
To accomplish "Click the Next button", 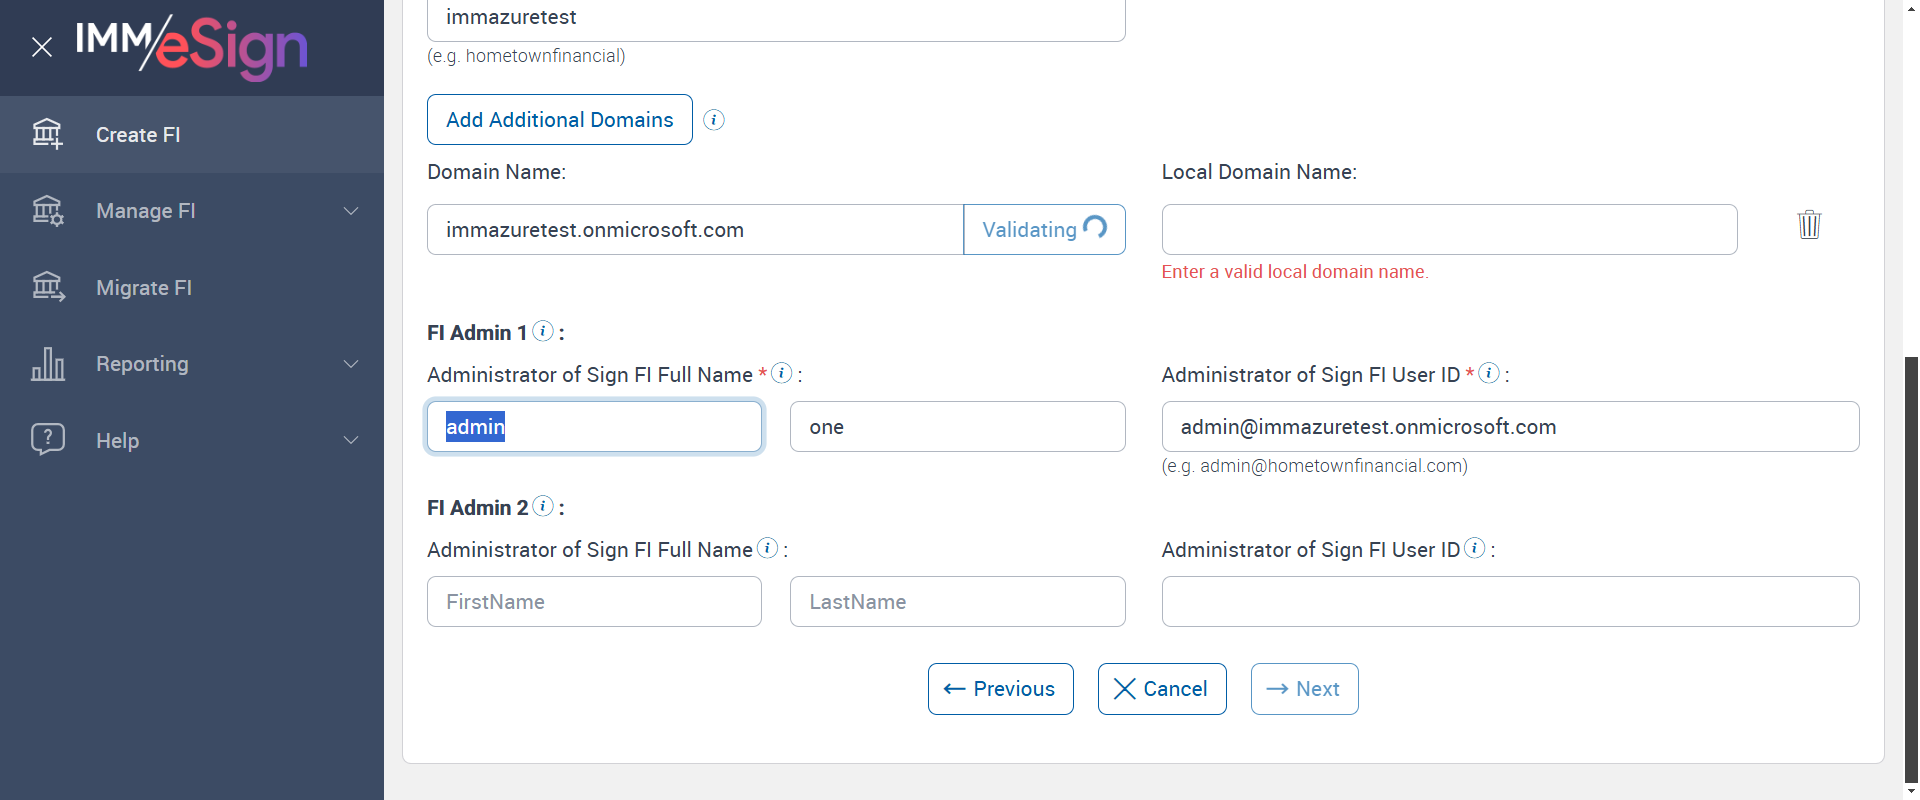I will click(x=1304, y=689).
